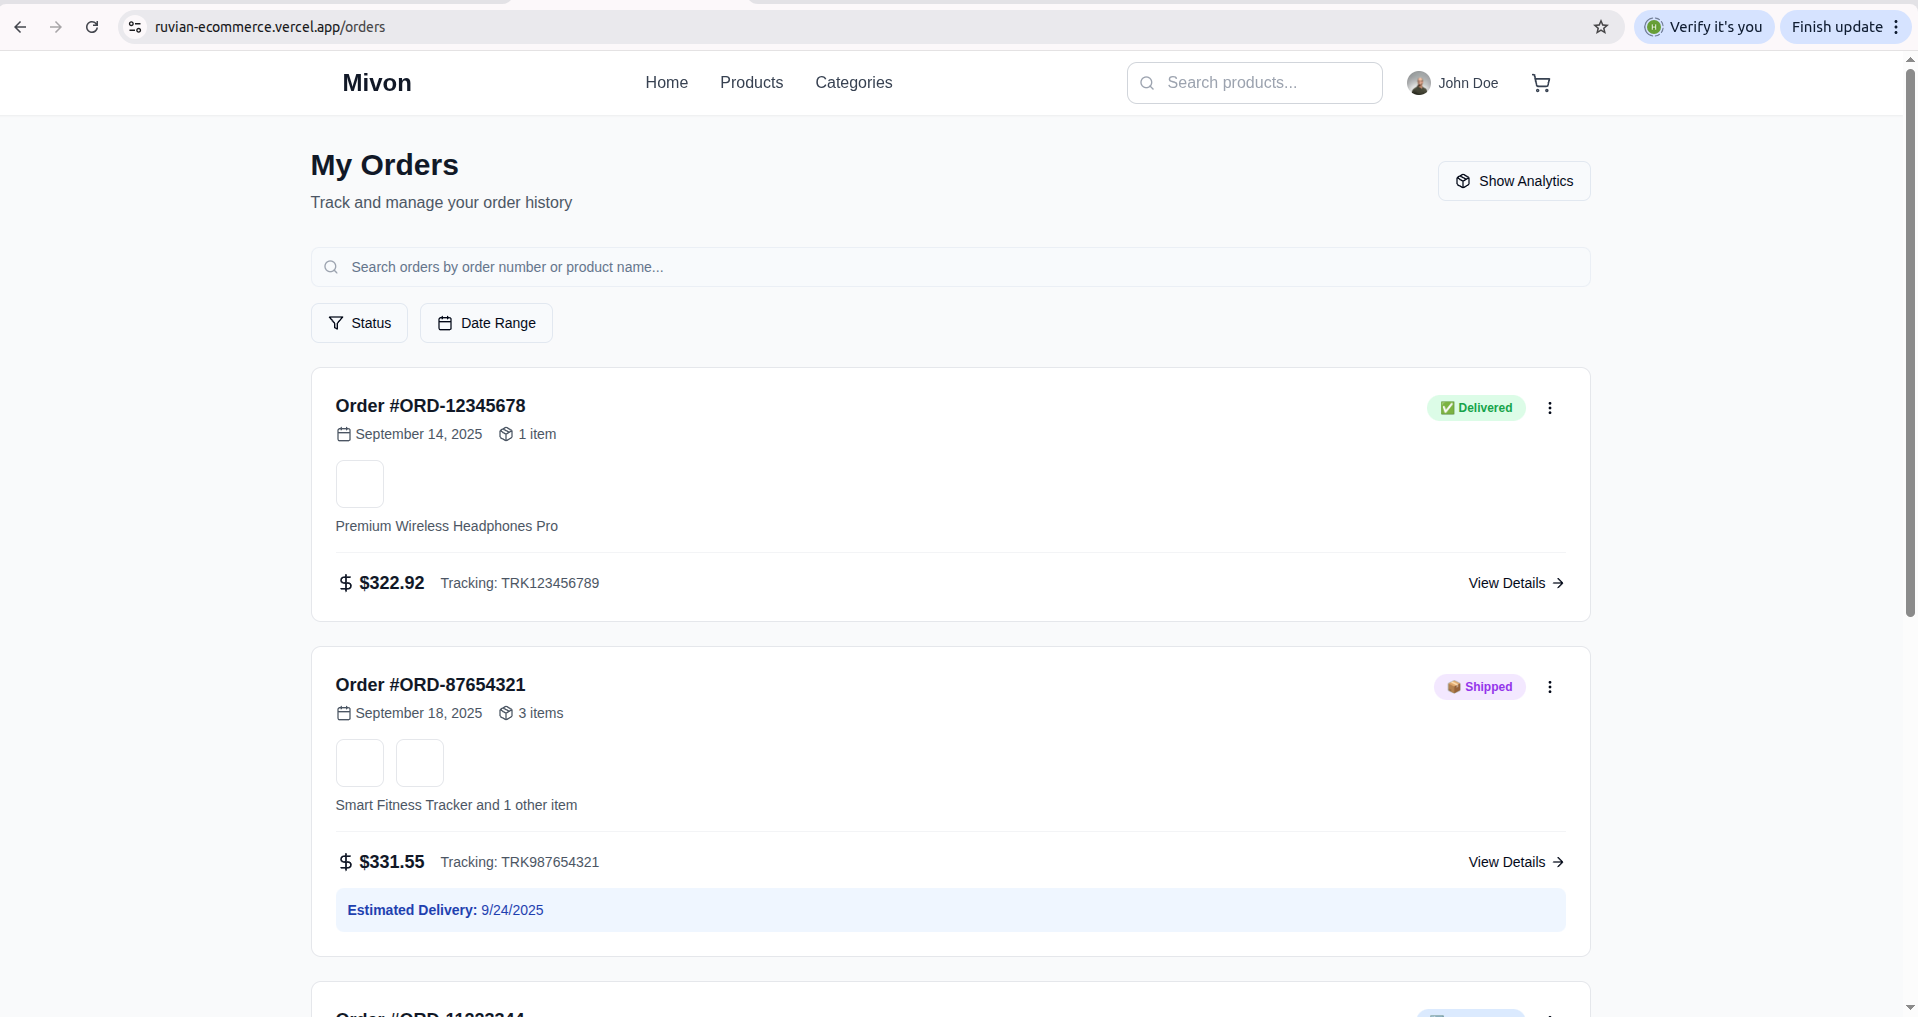Click the dollar sign icon beside $322.92
The width and height of the screenshot is (1918, 1017).
tap(345, 583)
